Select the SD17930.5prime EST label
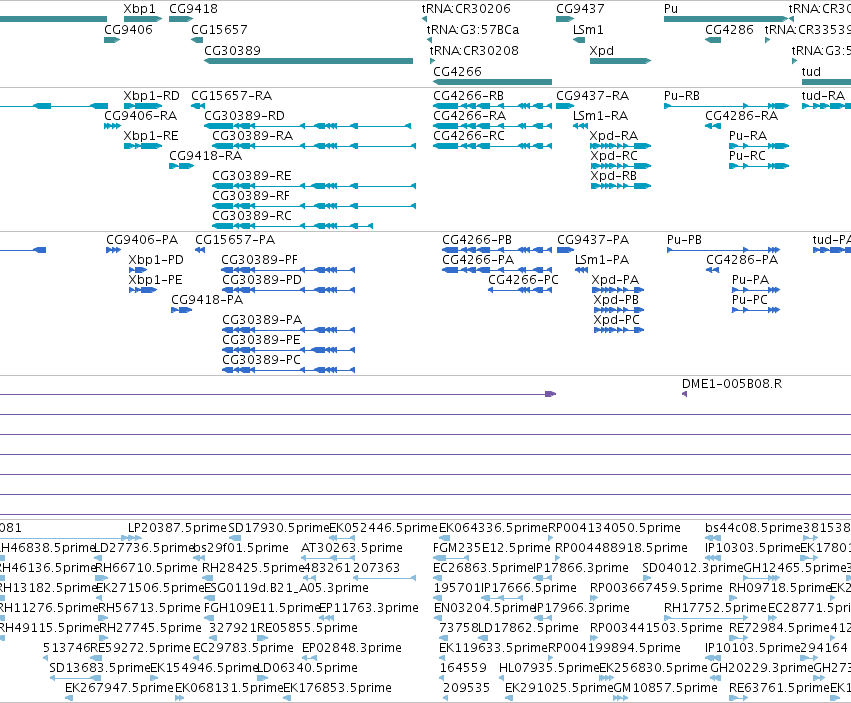 tap(279, 528)
